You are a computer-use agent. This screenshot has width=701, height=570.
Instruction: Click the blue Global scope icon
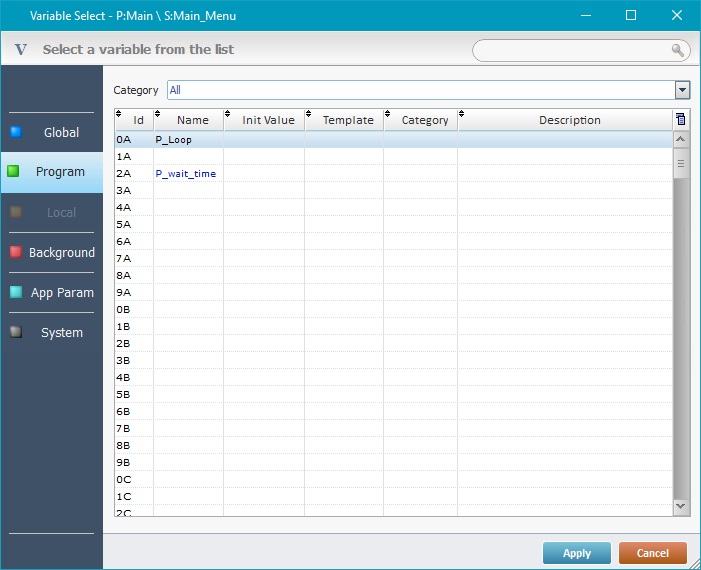[x=15, y=132]
